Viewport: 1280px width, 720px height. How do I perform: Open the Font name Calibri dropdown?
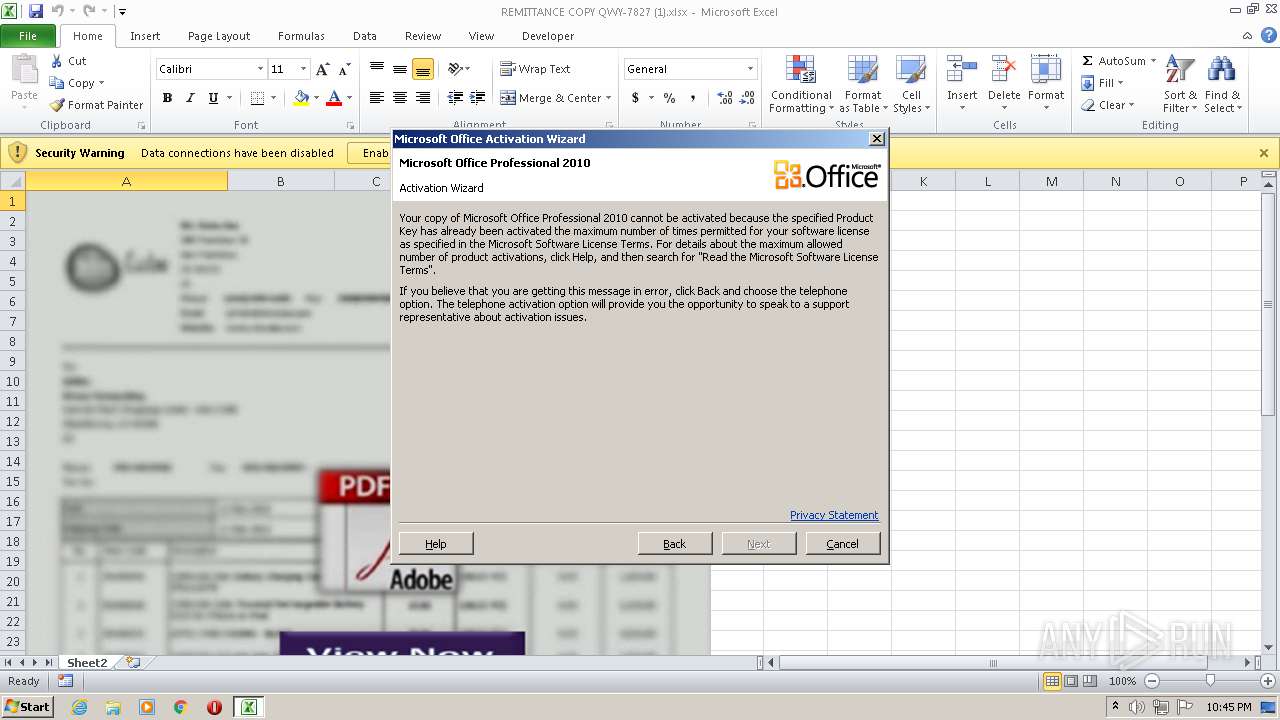click(x=260, y=69)
